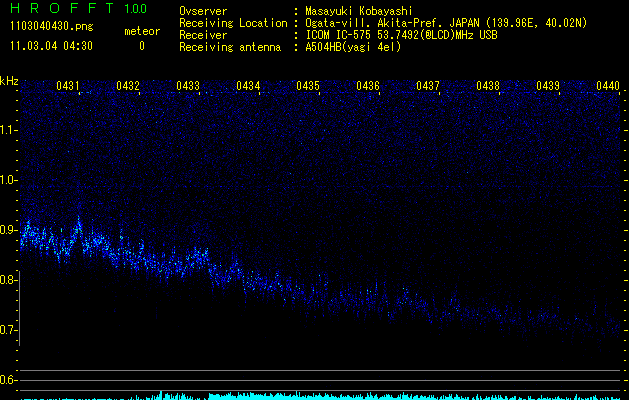Click the kHz axis unit label
Screen dimensions: 629x400
point(10,80)
